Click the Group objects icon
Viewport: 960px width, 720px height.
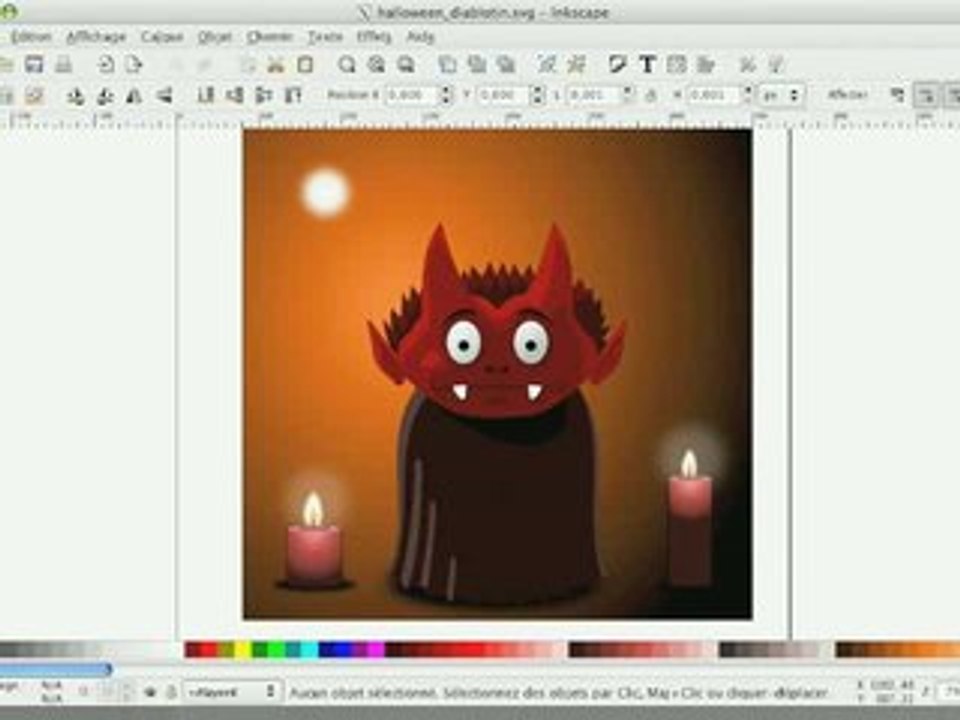point(547,64)
